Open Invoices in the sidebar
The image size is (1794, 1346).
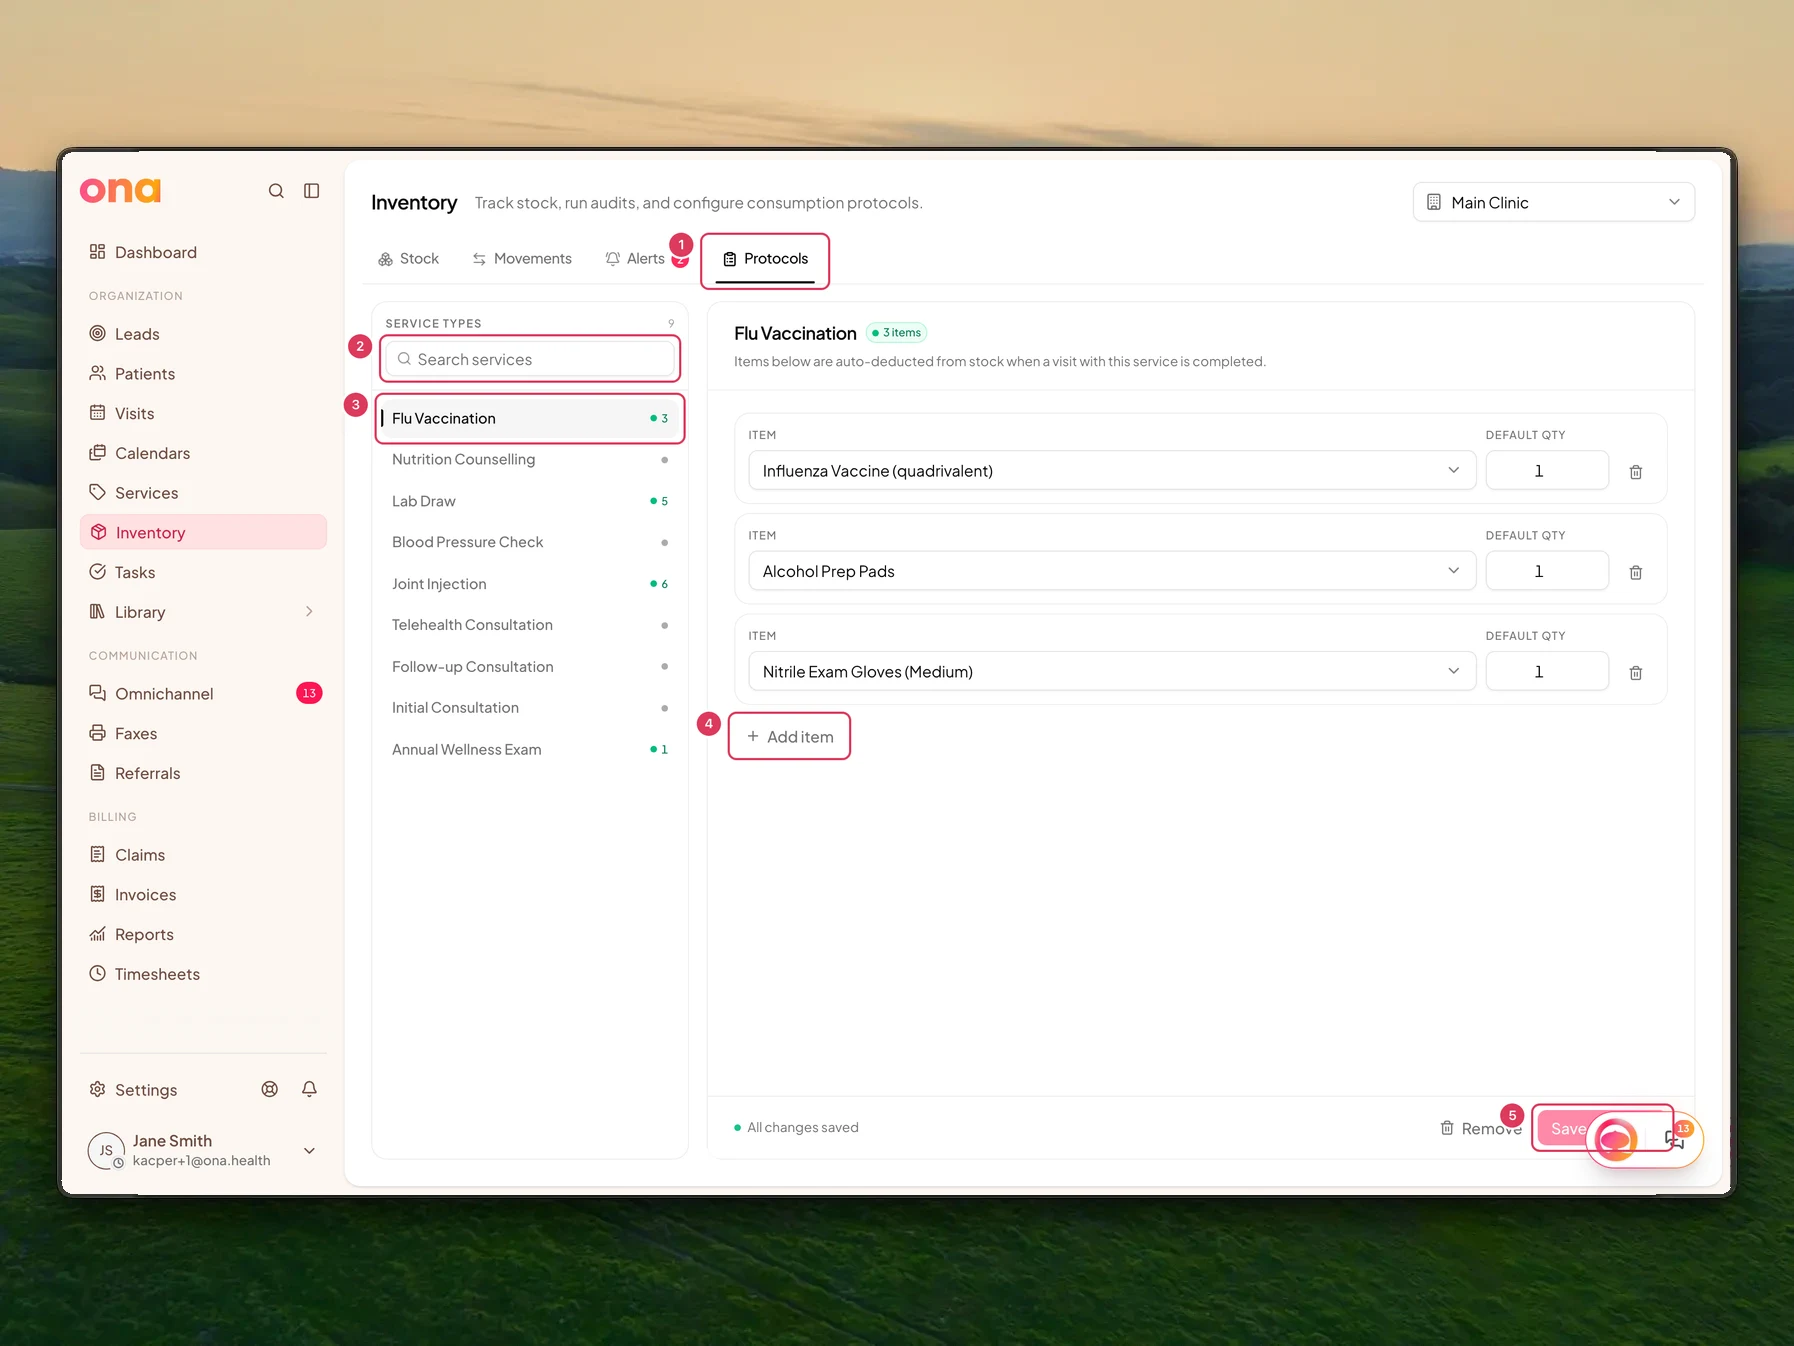[203, 895]
